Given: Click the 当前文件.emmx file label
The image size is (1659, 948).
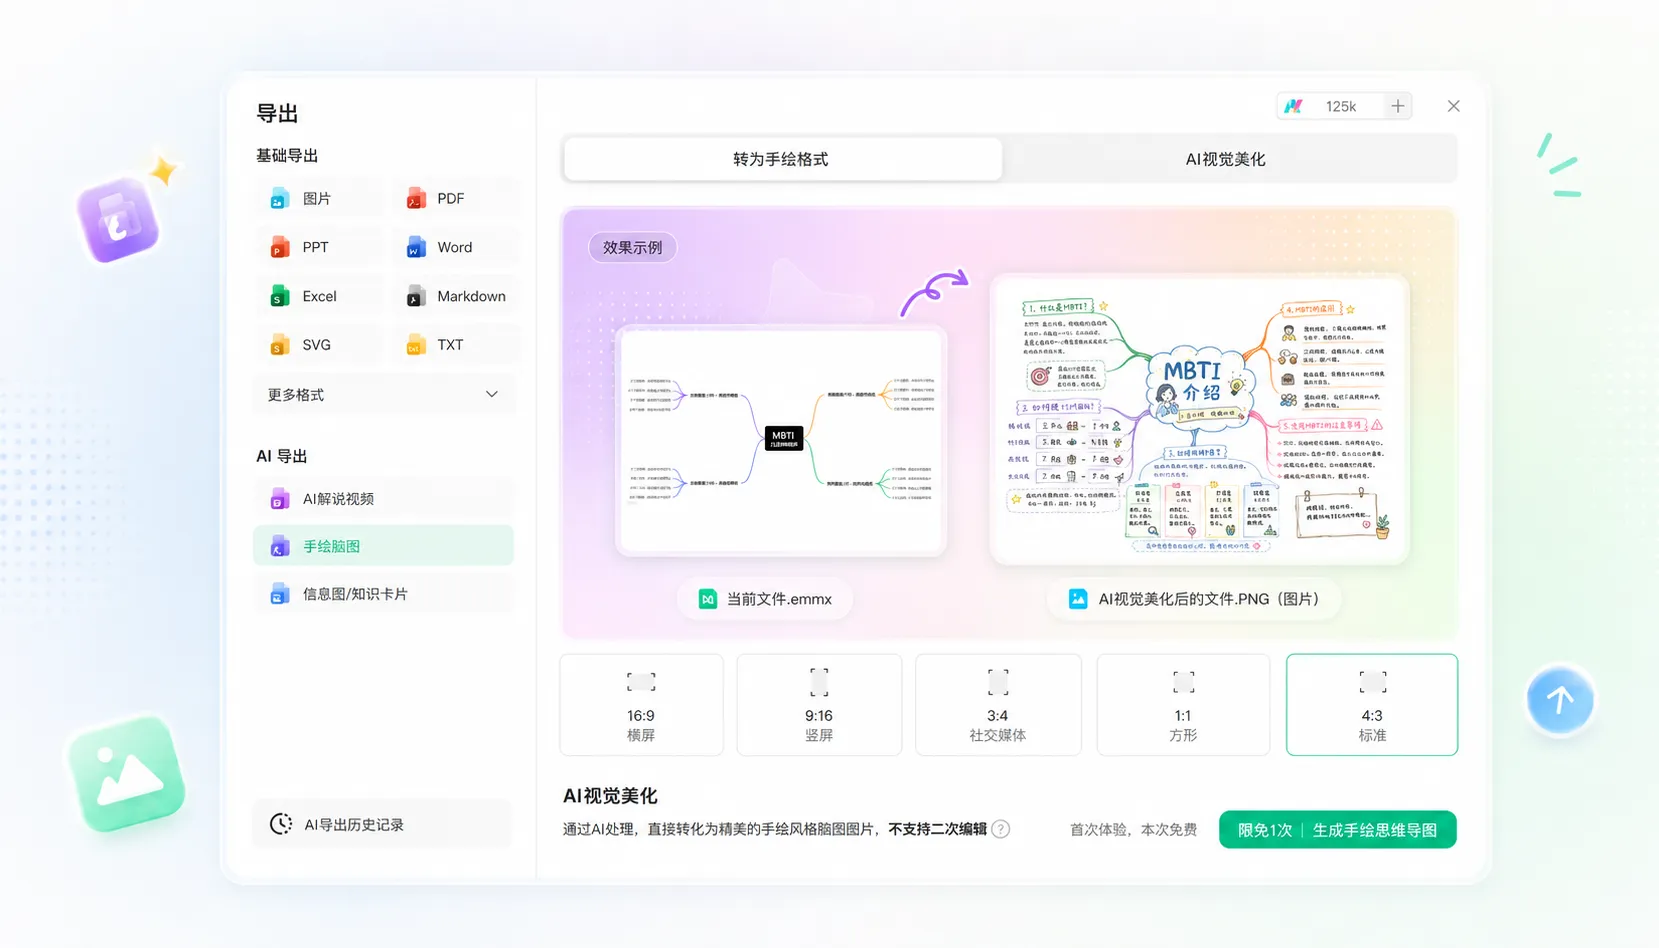Looking at the screenshot, I should tap(766, 599).
